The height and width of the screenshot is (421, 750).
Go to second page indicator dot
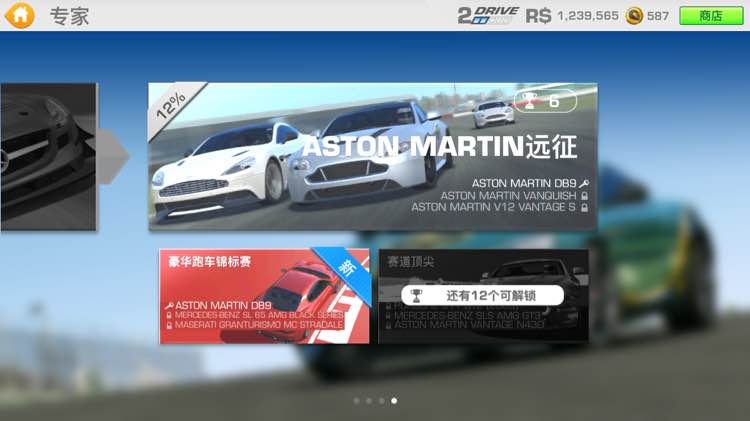[369, 400]
